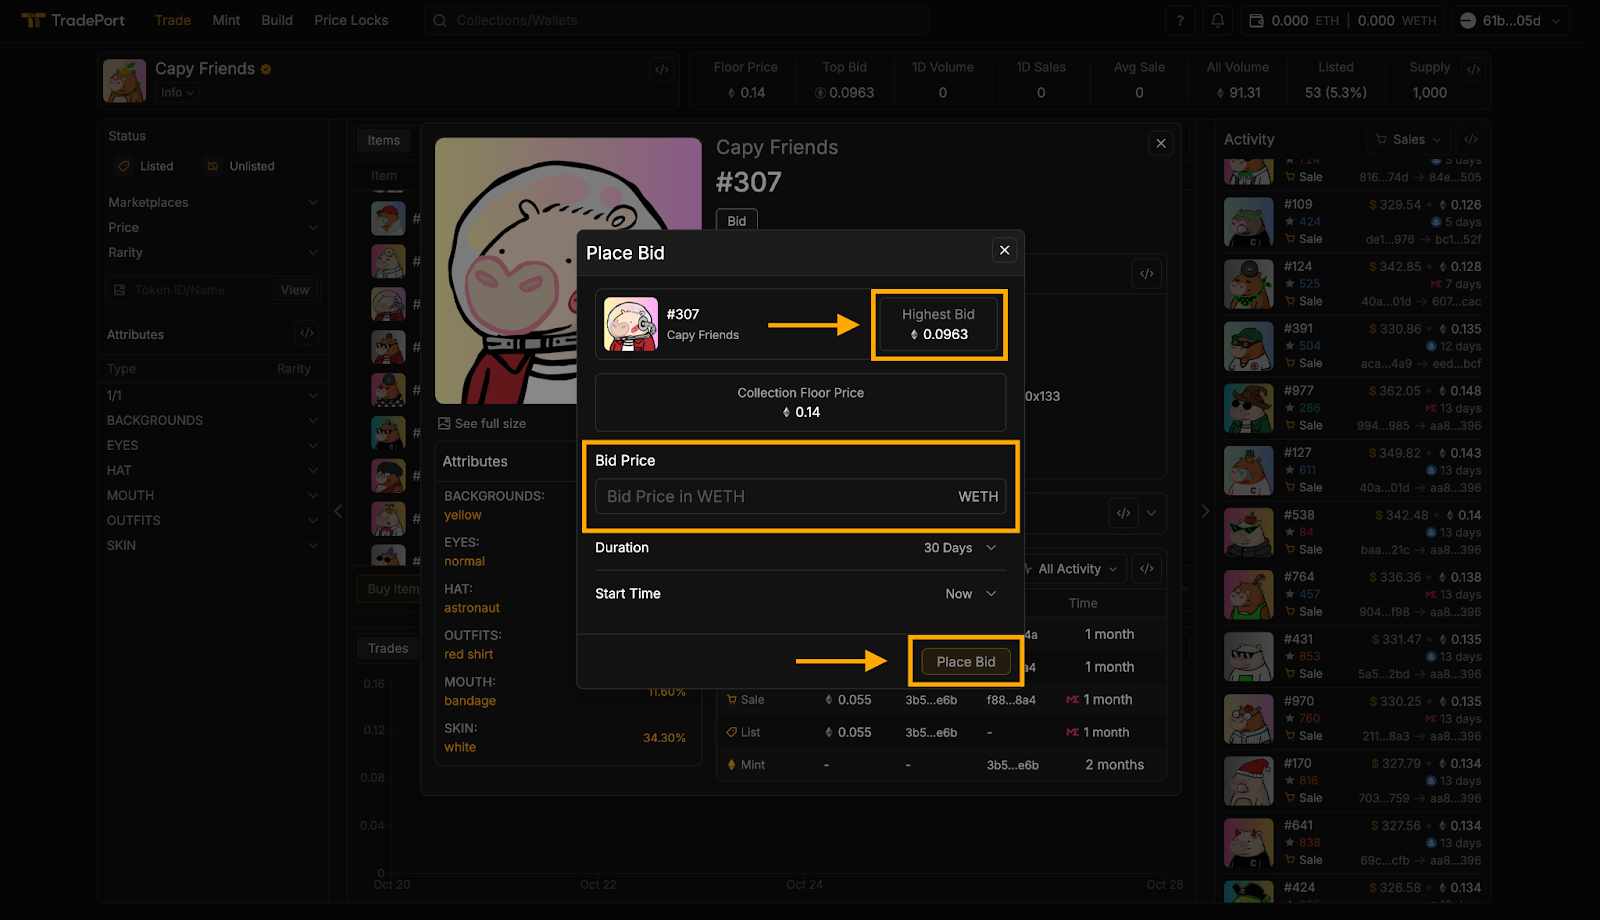Click the astronaut HAT attribute value

click(x=472, y=608)
